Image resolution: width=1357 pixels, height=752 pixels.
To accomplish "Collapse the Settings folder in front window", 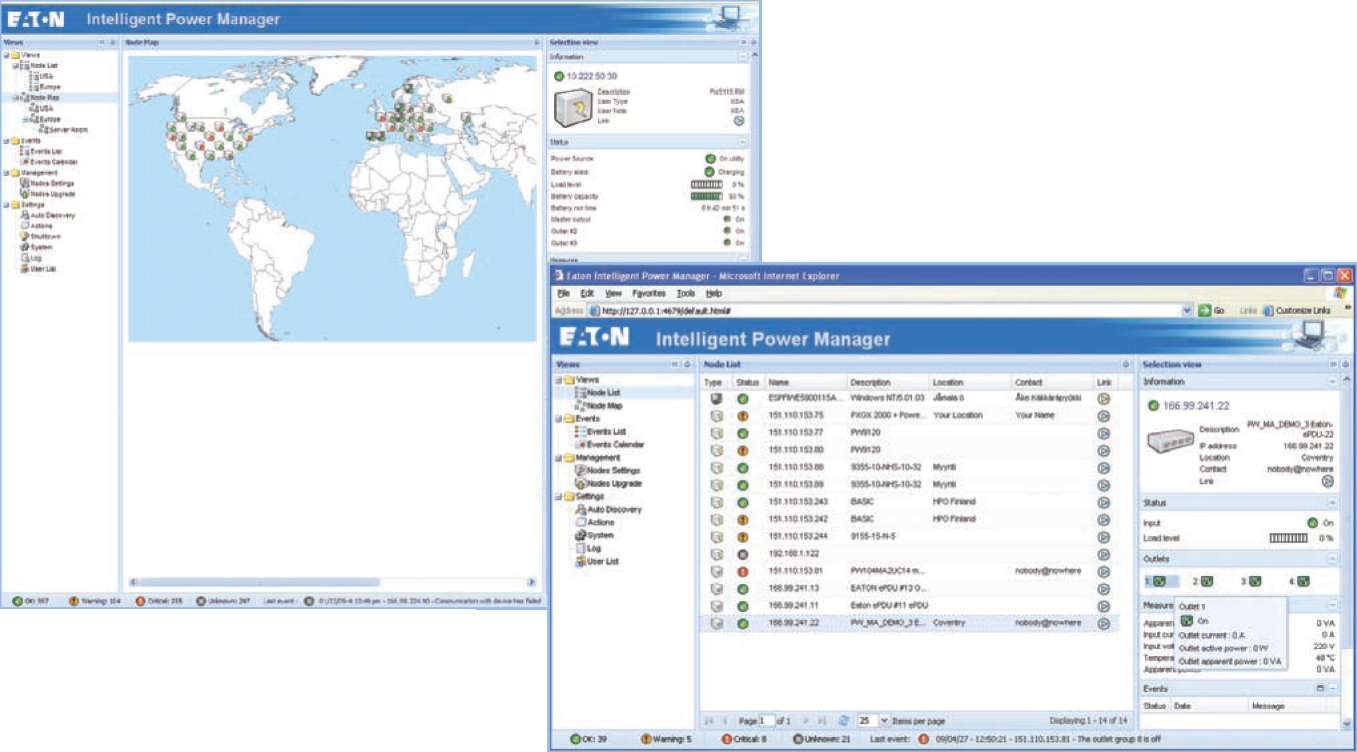I will coord(559,496).
